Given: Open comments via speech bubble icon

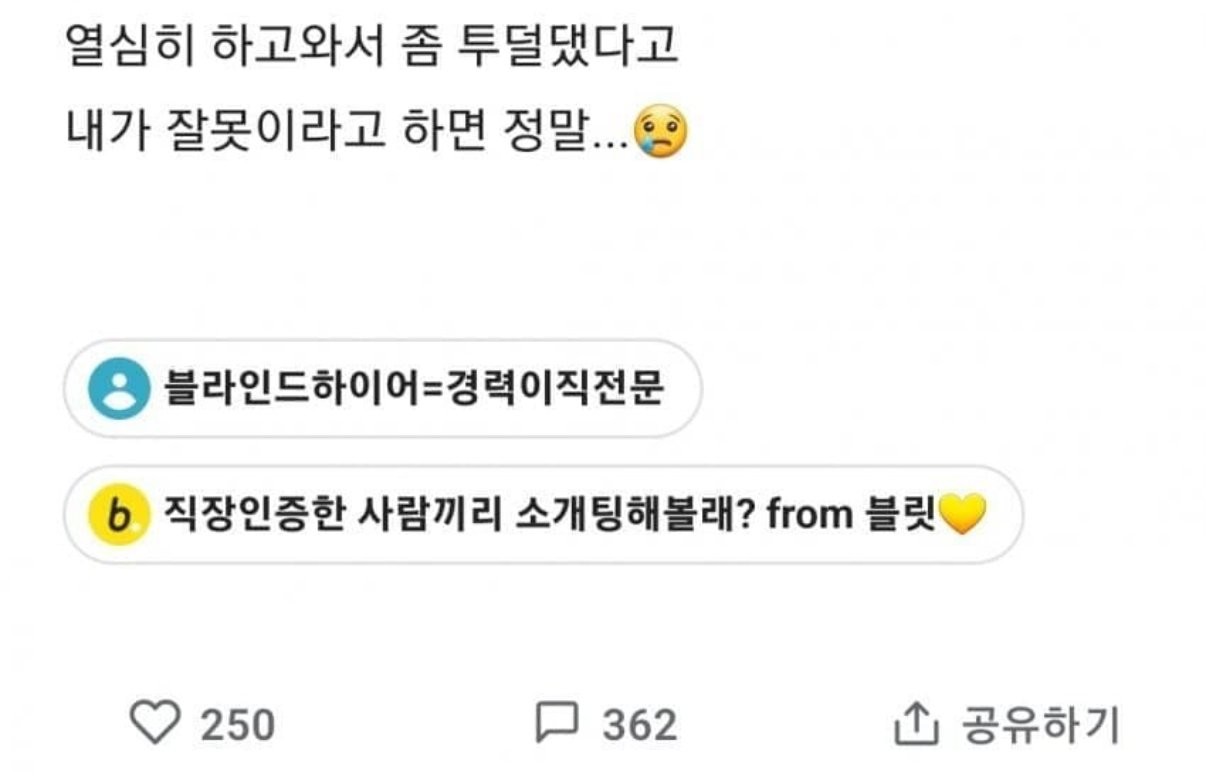Looking at the screenshot, I should tap(557, 723).
